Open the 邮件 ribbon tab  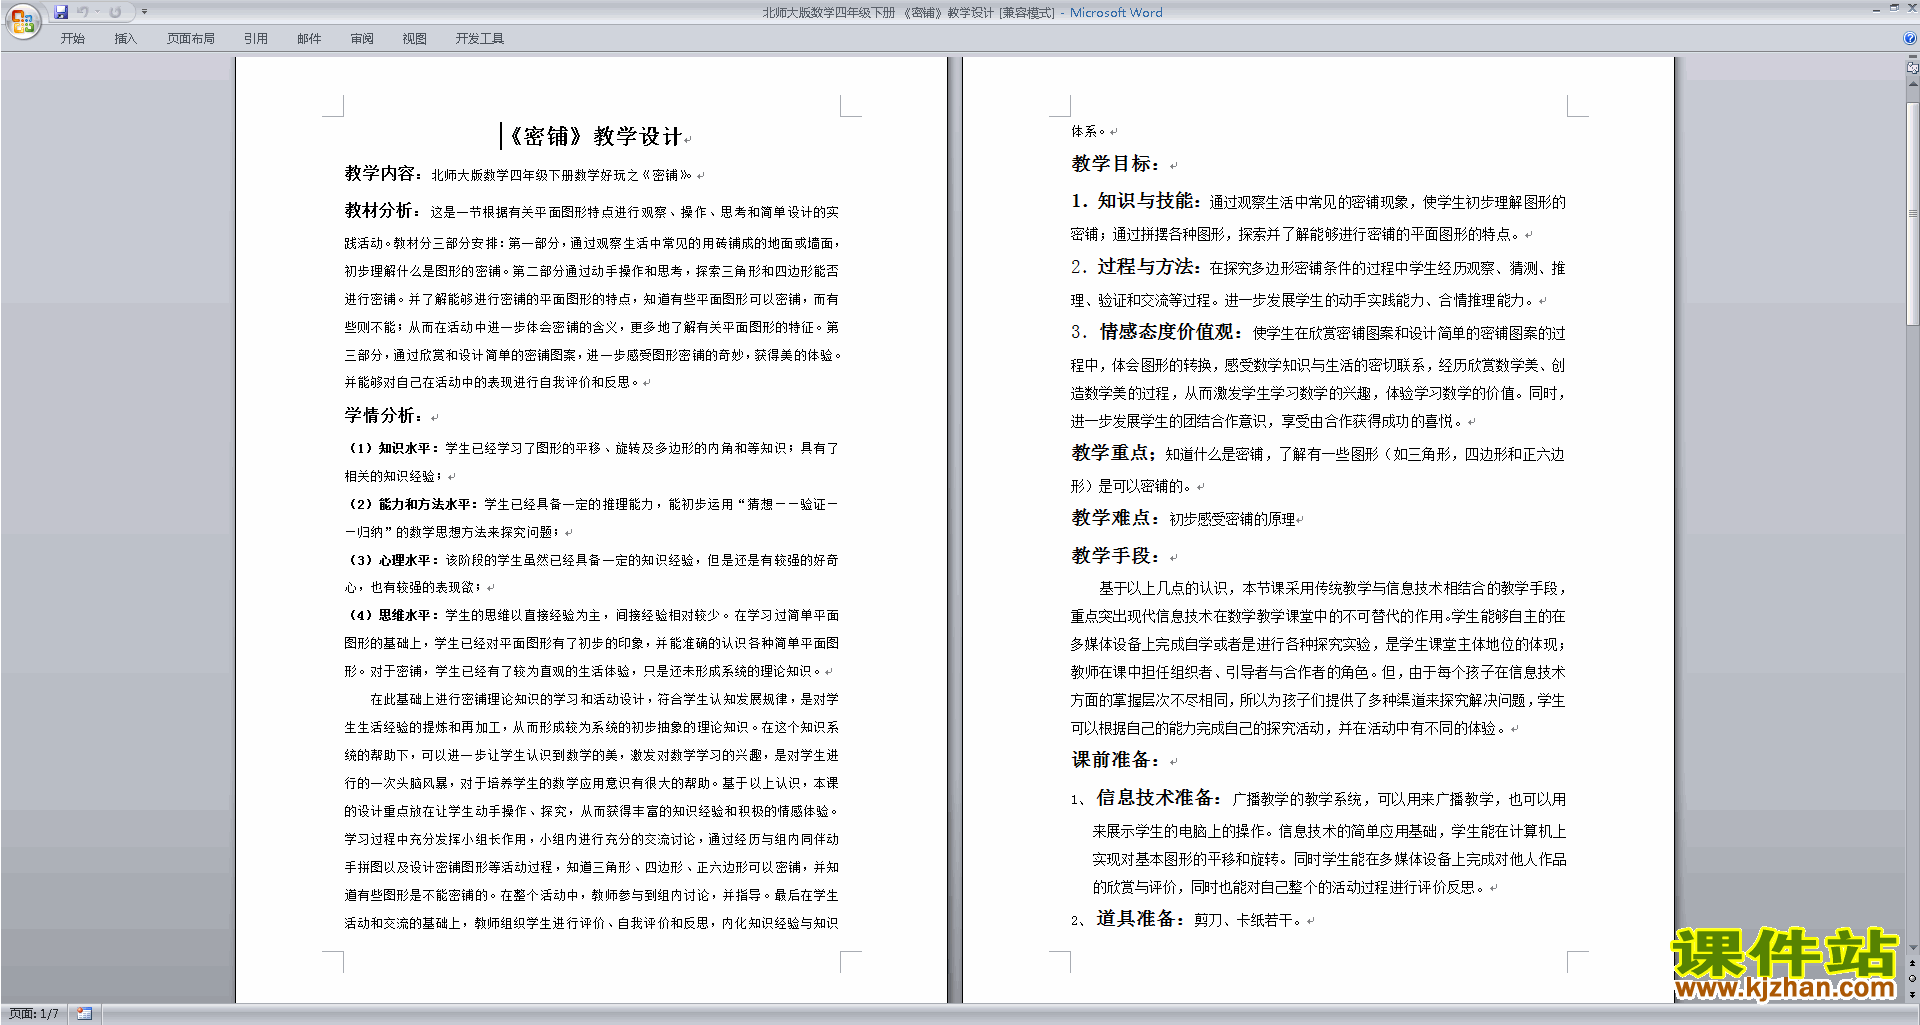coord(309,39)
